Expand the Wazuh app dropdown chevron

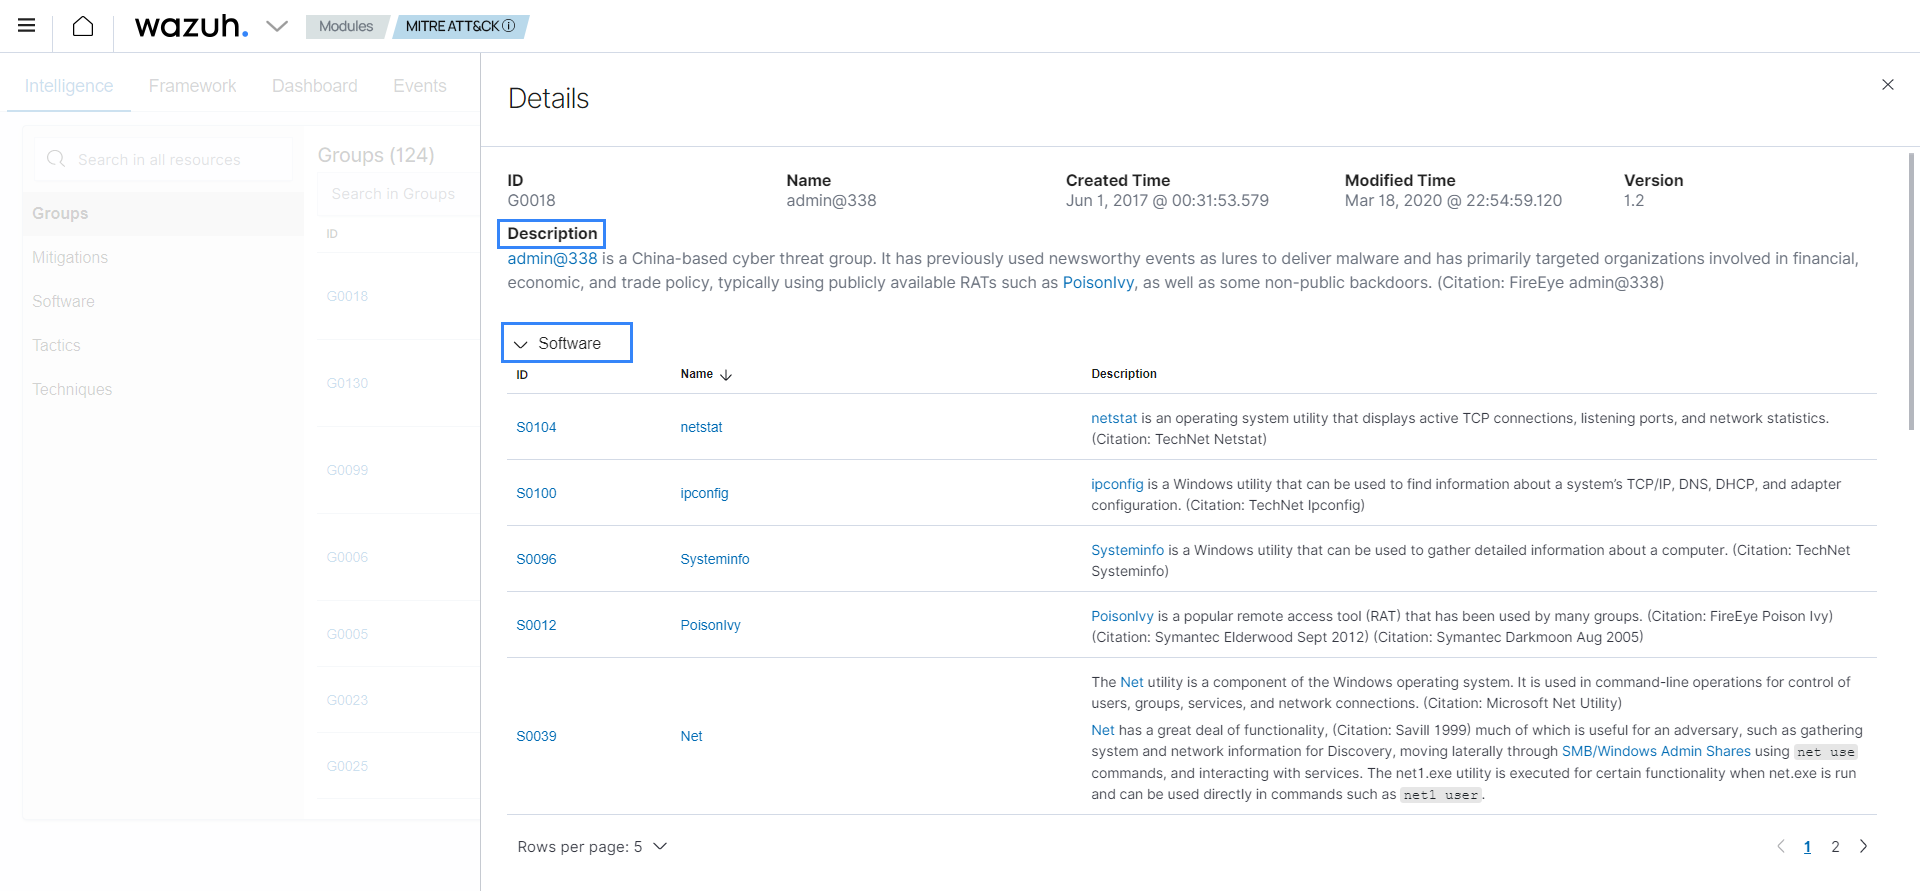tap(277, 26)
